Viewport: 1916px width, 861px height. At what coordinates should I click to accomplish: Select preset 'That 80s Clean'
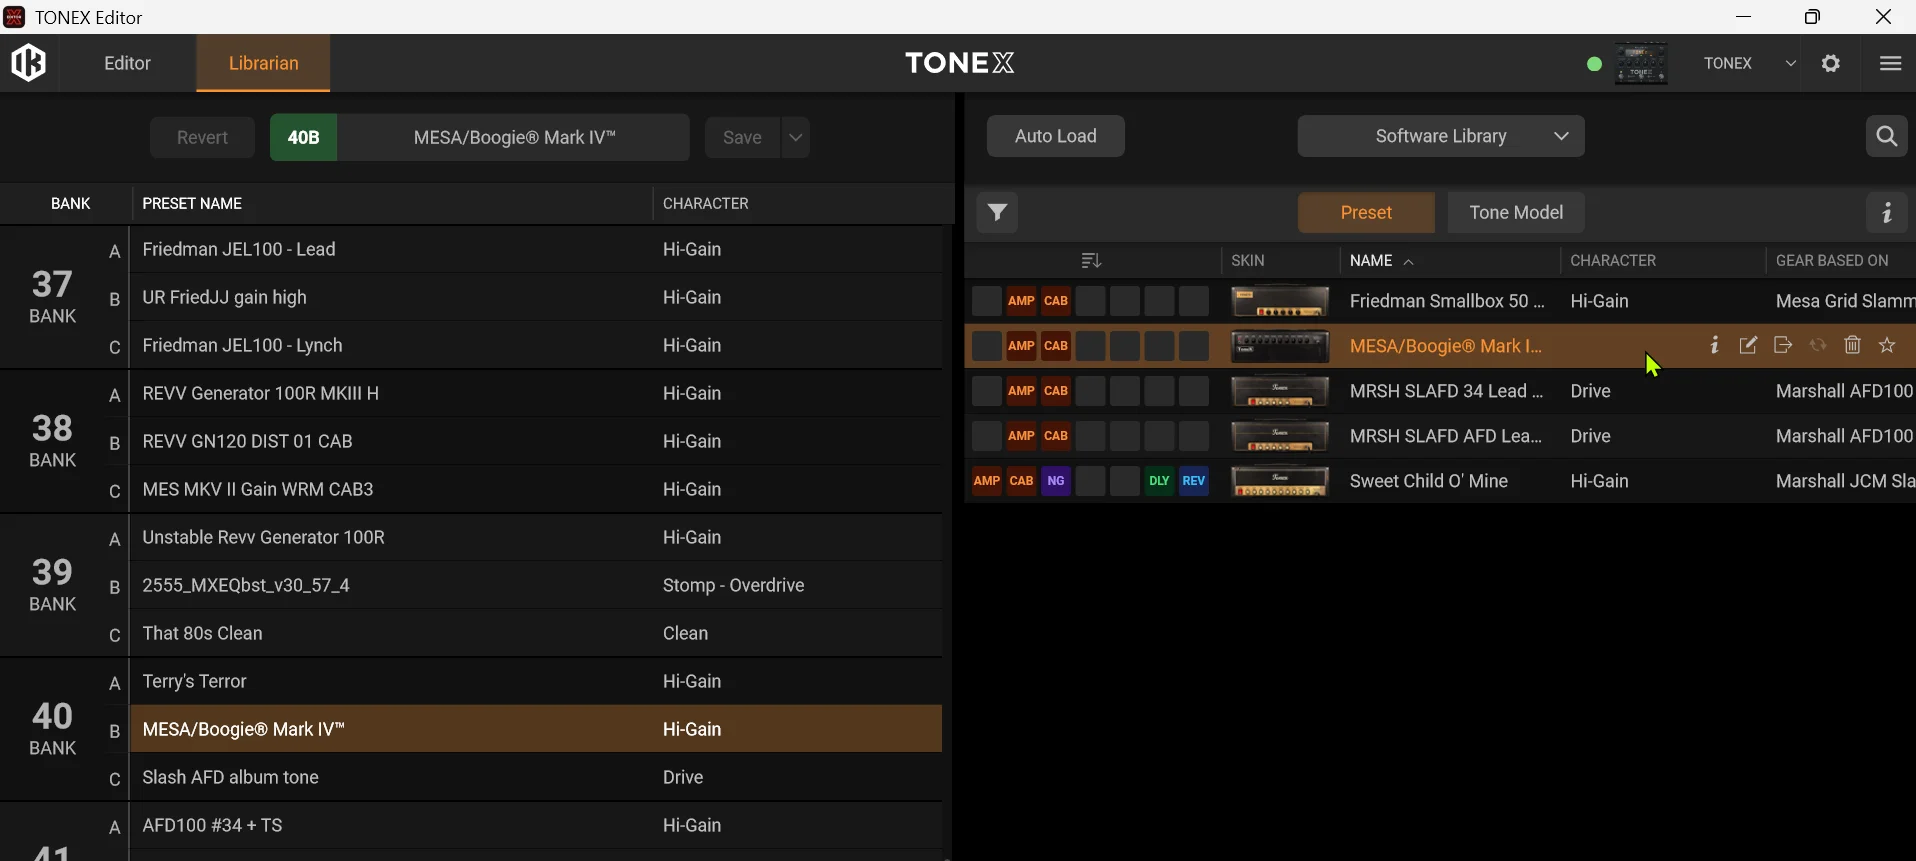coord(536,634)
